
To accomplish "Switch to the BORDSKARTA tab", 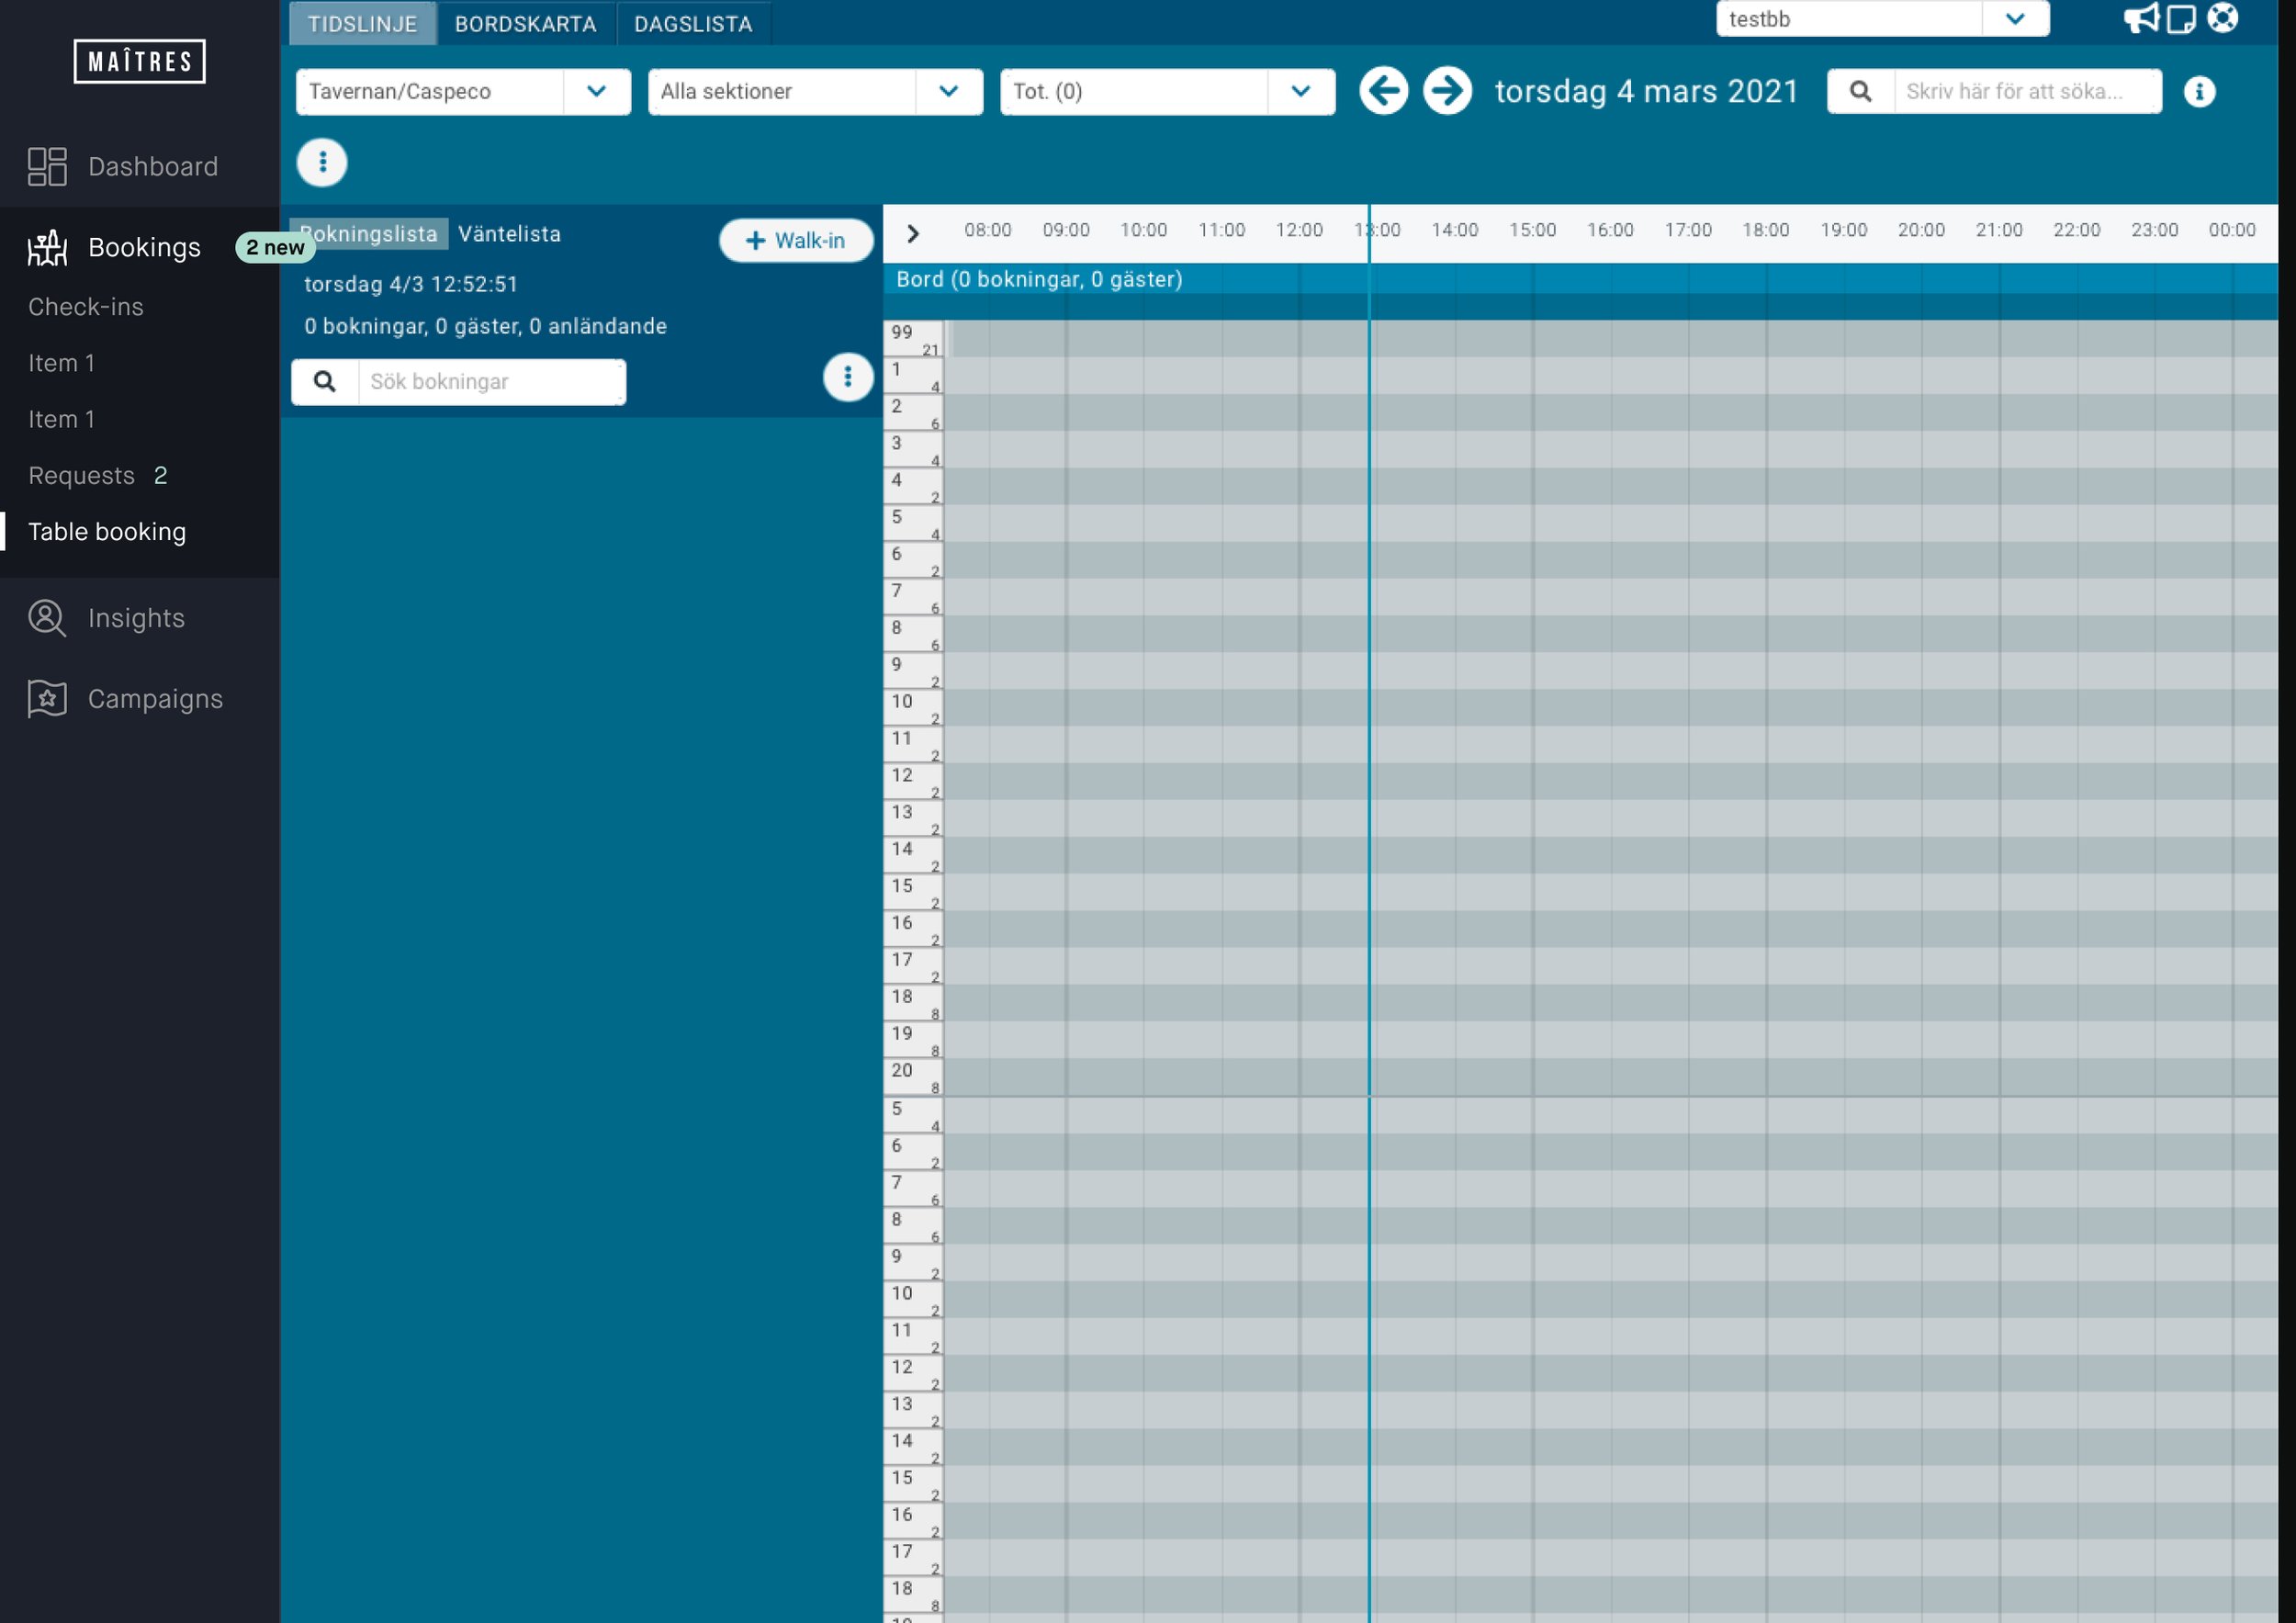I will coord(526,23).
